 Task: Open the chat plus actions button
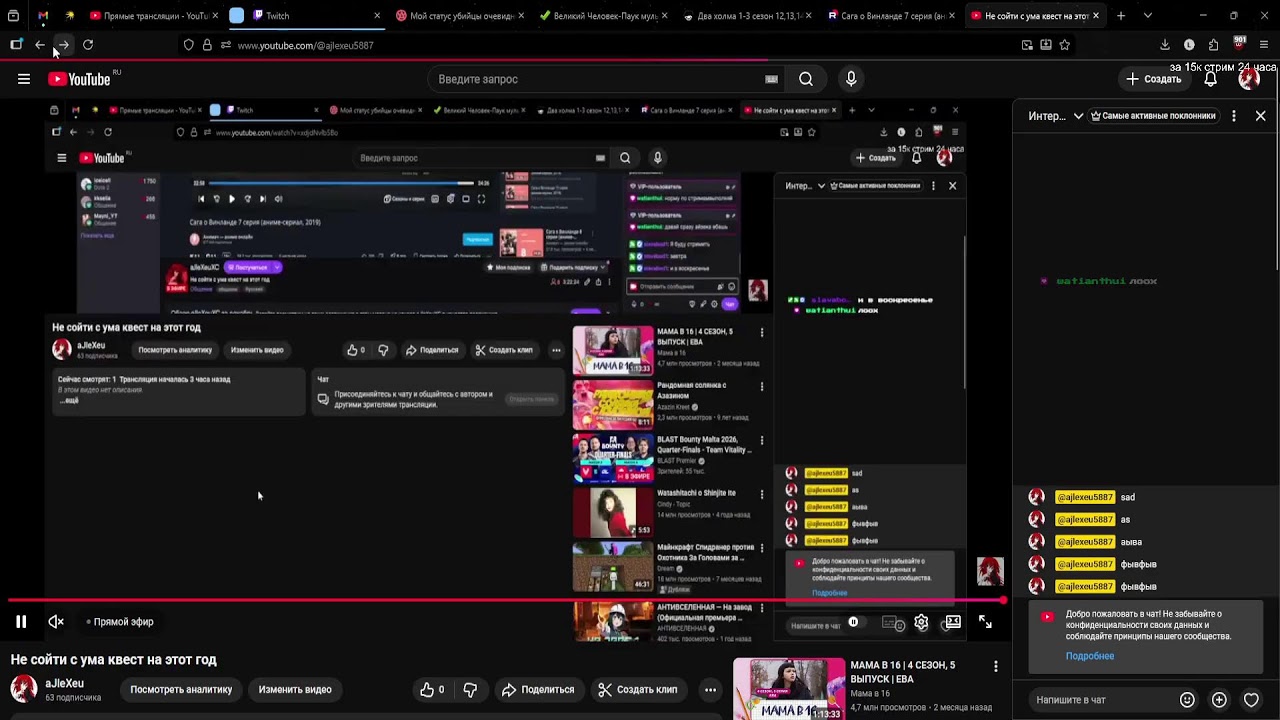click(1219, 700)
